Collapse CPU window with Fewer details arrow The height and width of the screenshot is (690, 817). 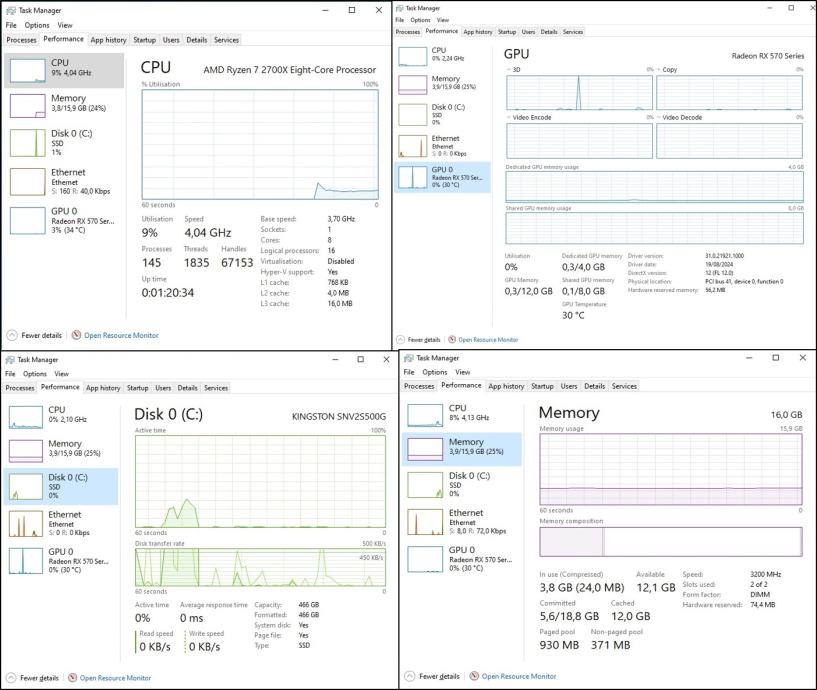click(11, 335)
